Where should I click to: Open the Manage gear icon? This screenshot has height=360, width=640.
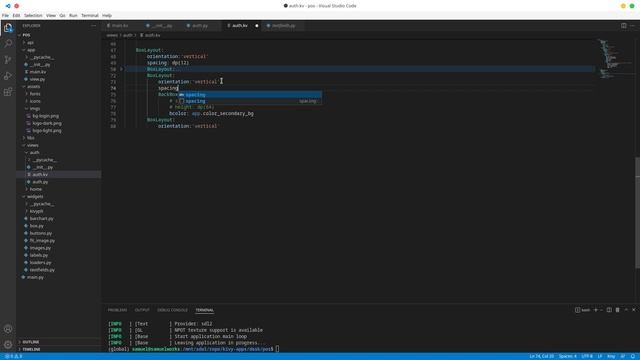(8, 345)
